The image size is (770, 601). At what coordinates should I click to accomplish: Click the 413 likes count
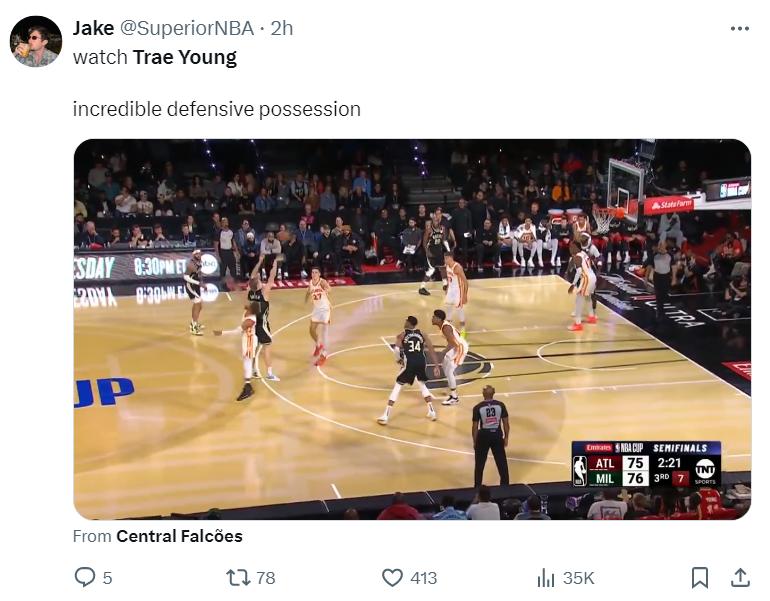423,578
